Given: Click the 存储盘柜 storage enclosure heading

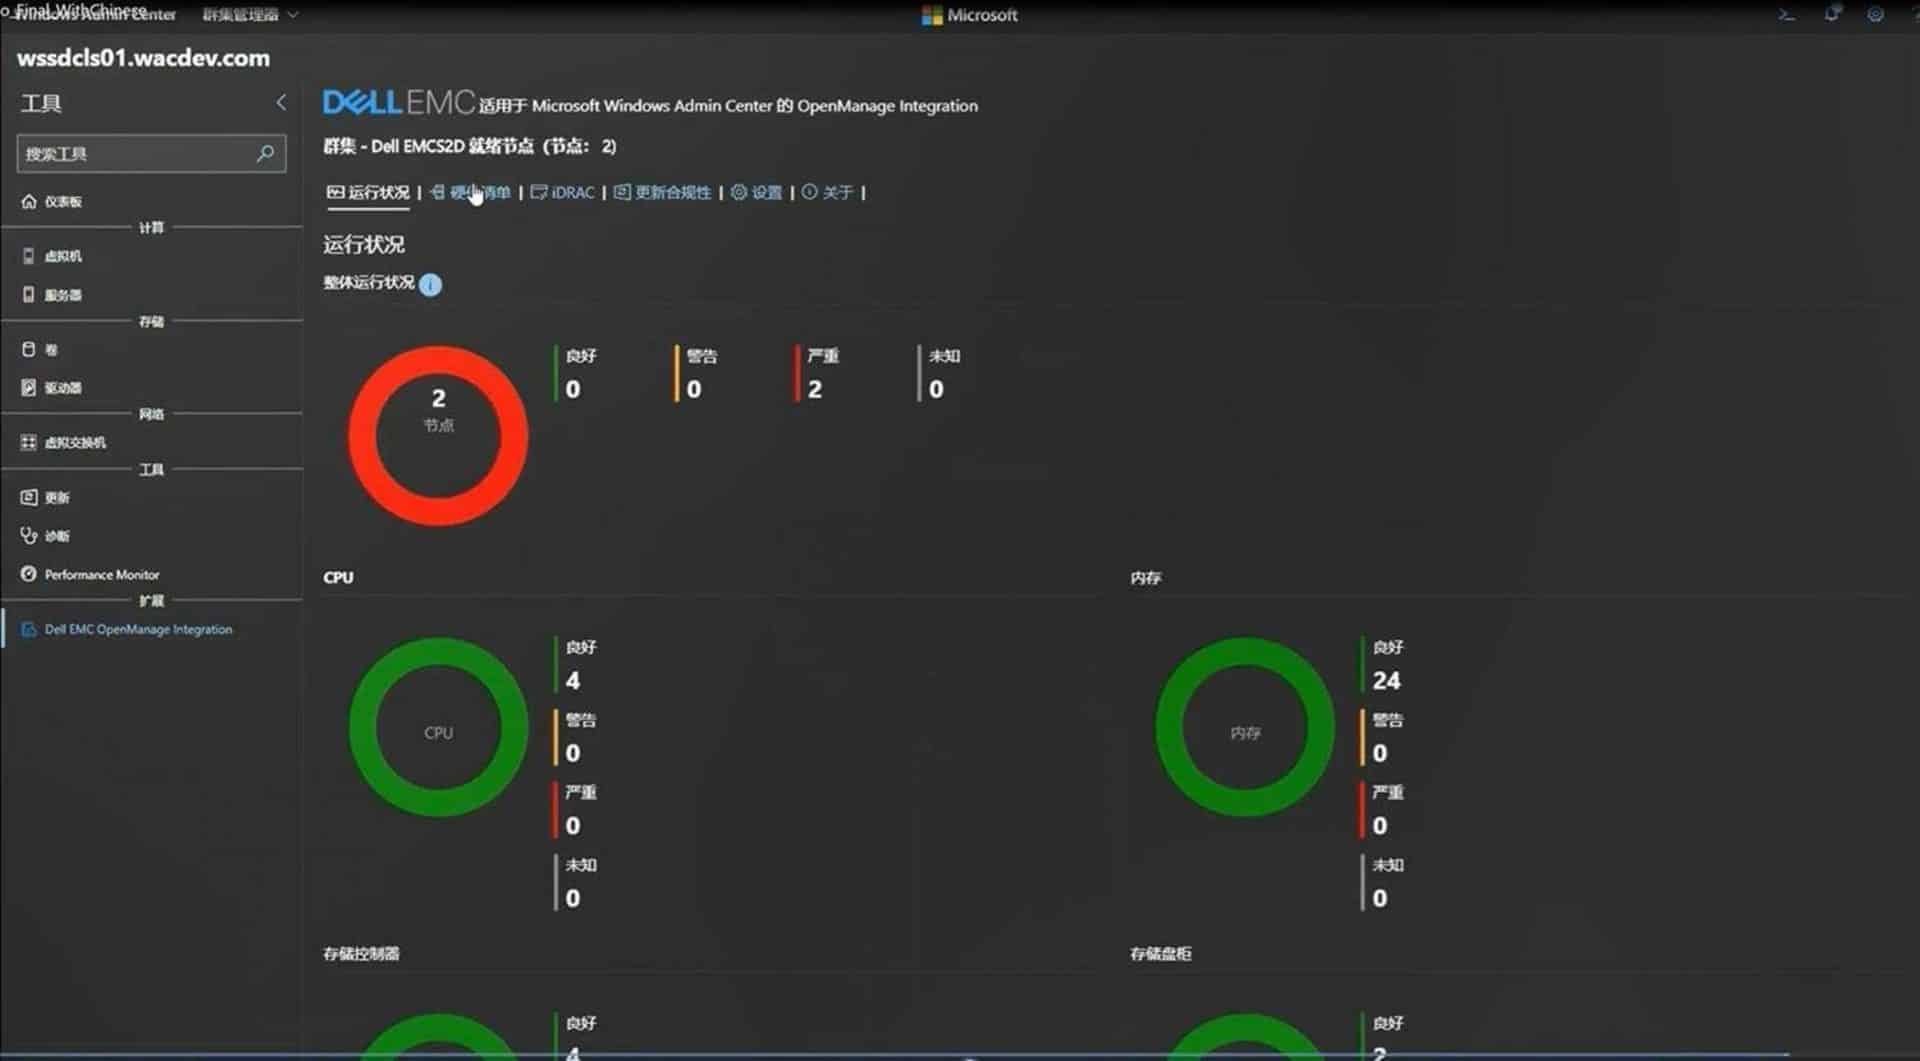Looking at the screenshot, I should click(x=1160, y=954).
